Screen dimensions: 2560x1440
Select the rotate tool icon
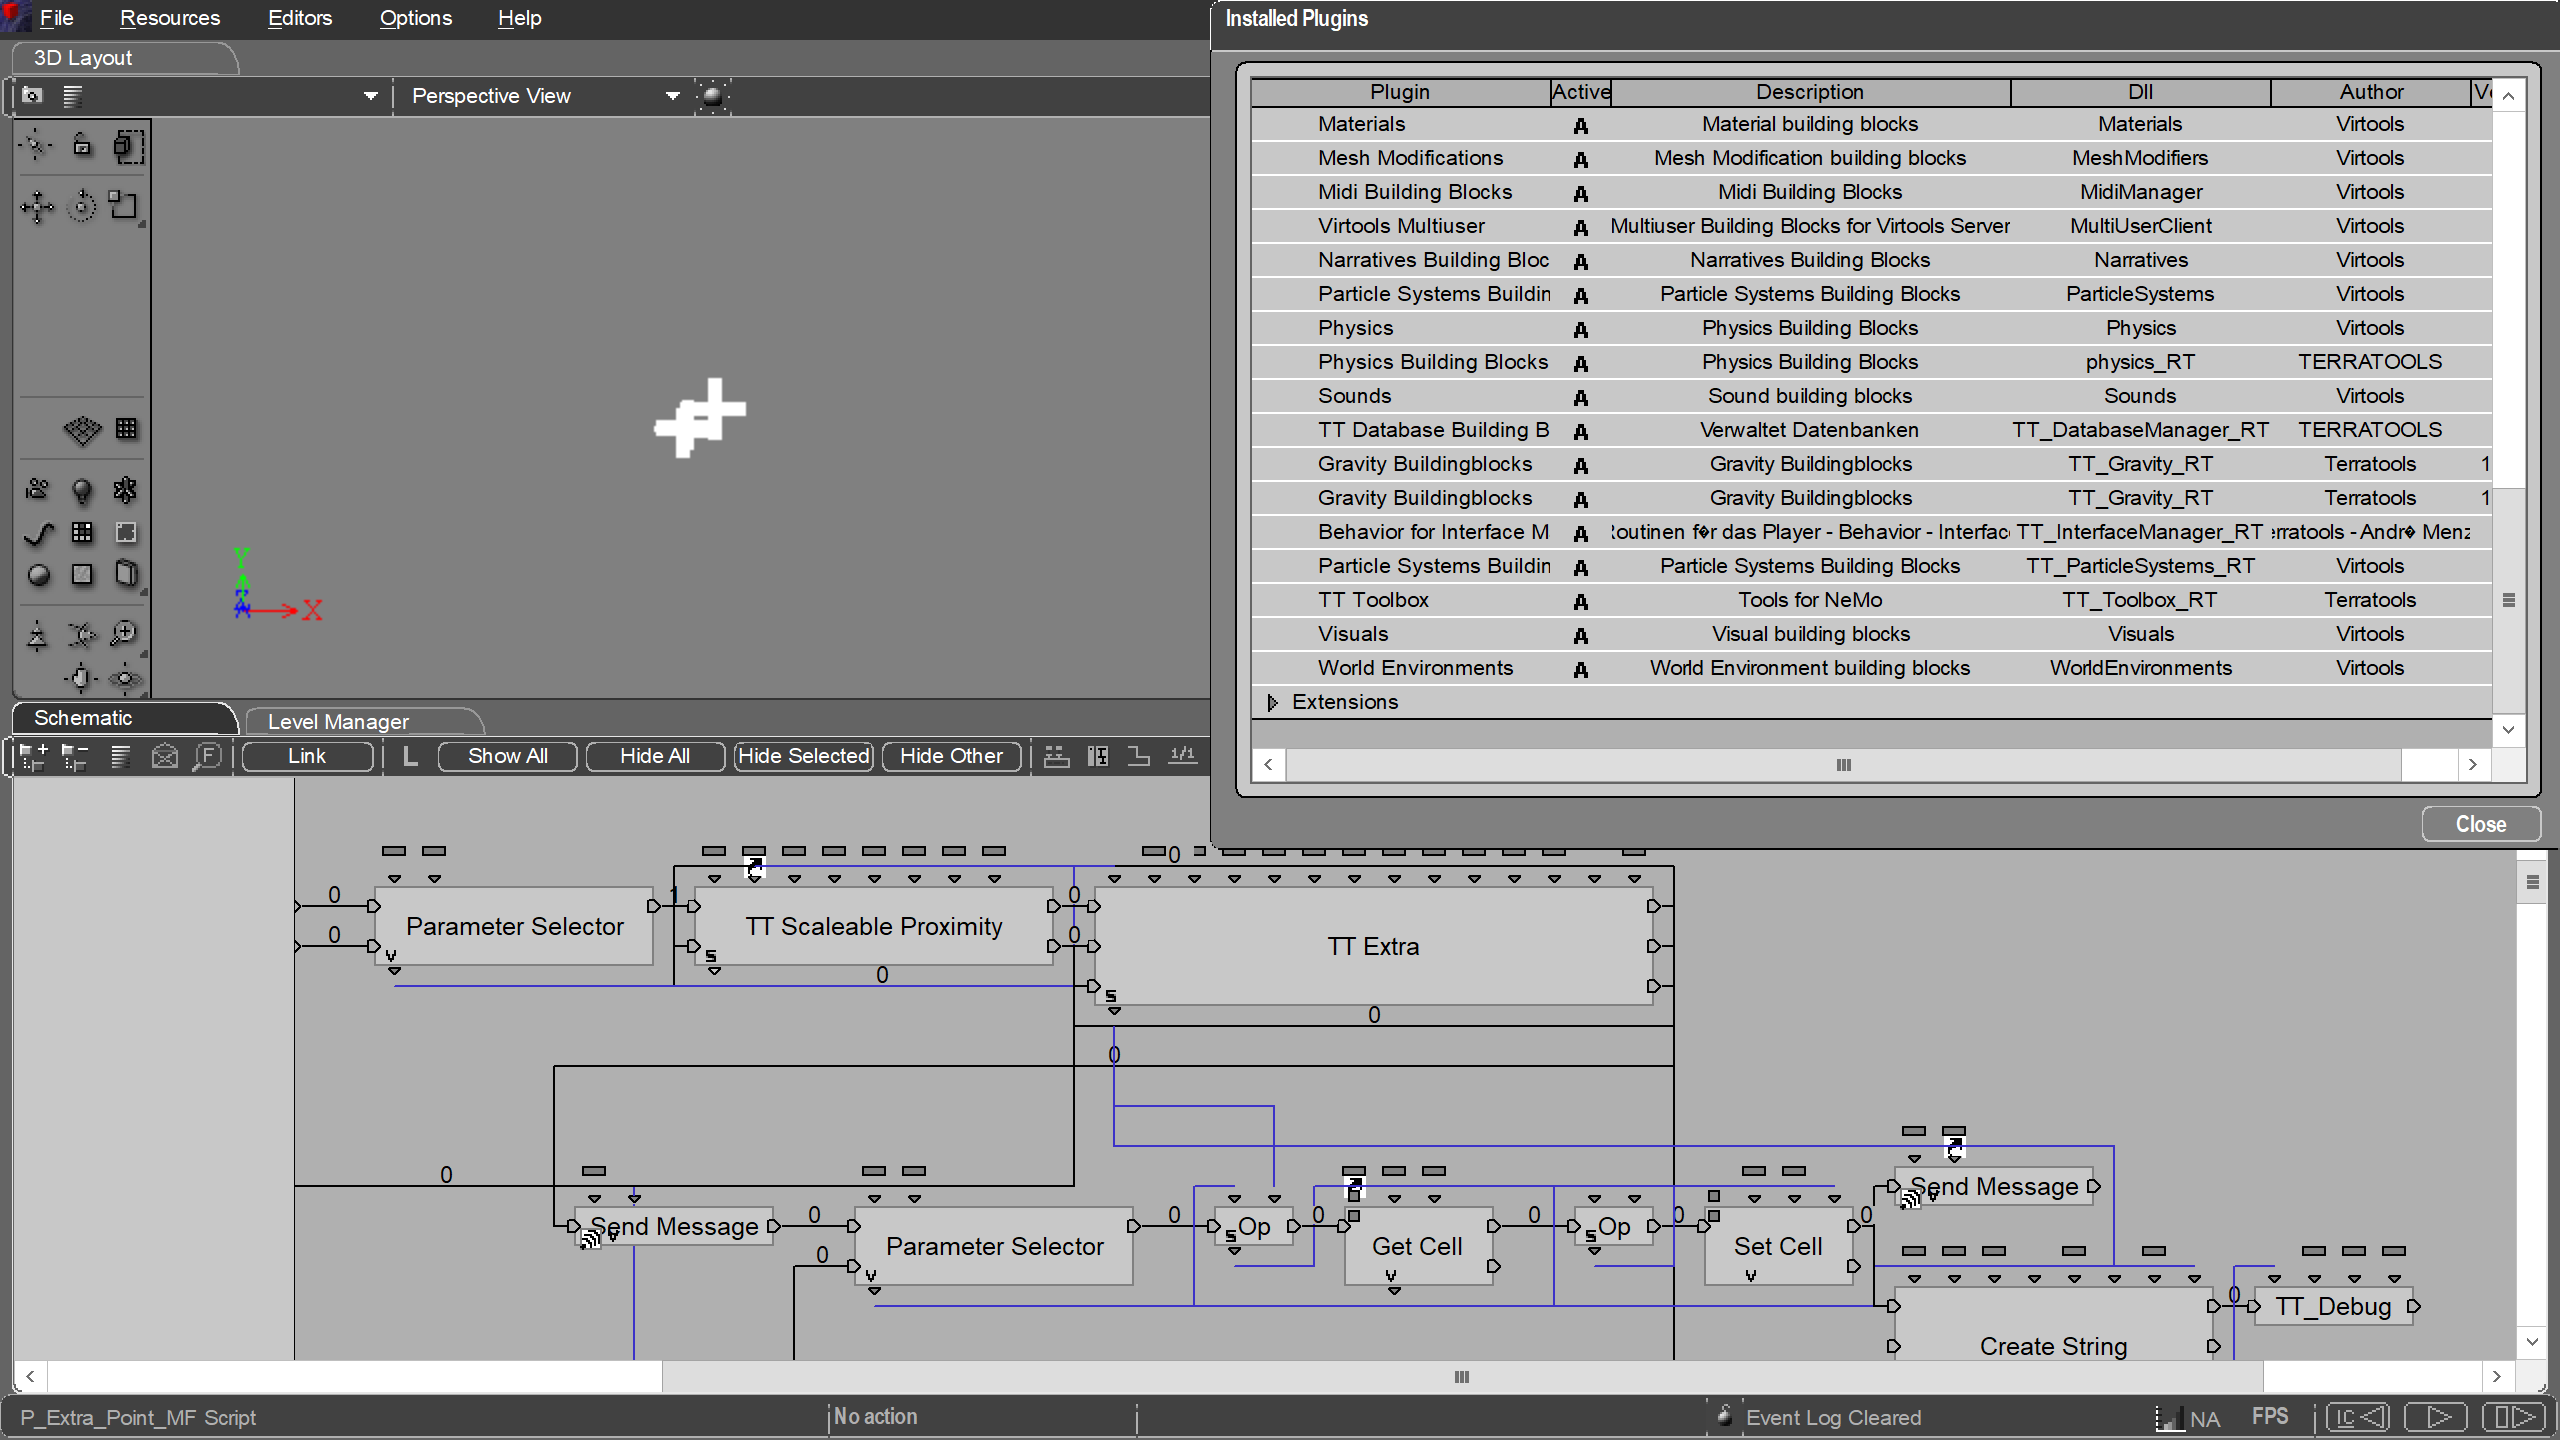pyautogui.click(x=82, y=207)
